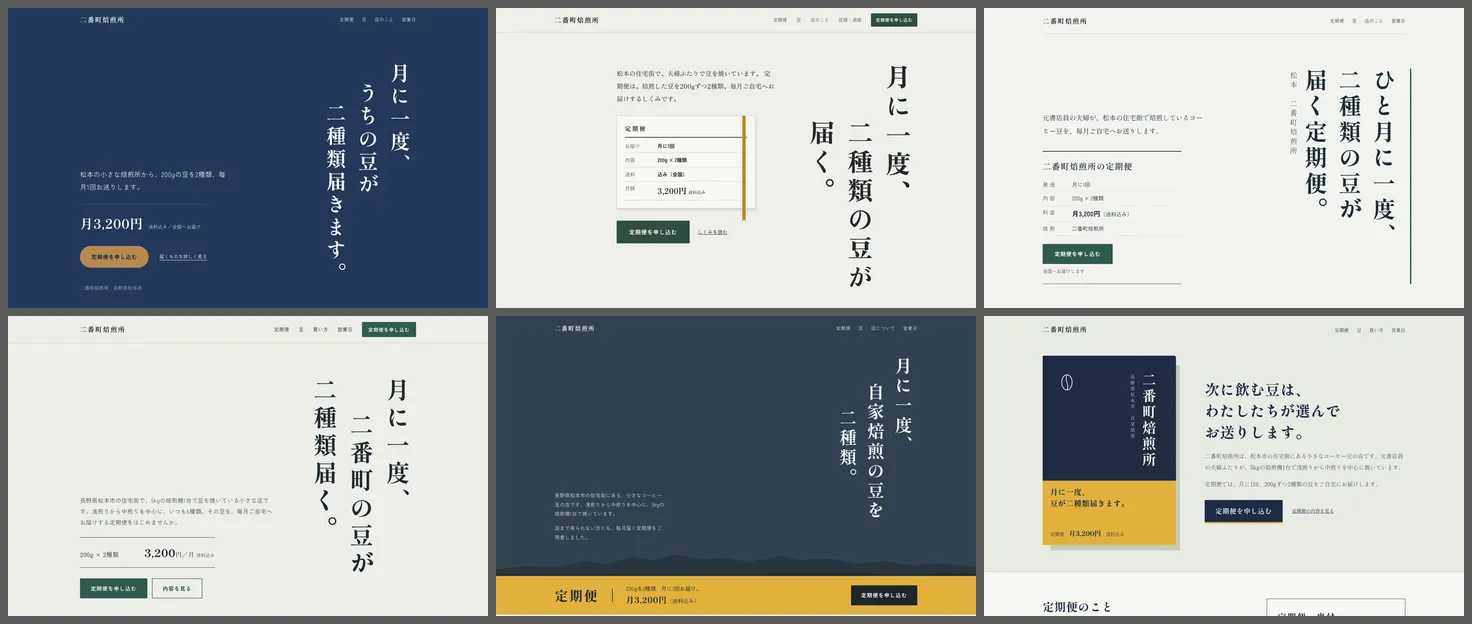This screenshot has height=624, width=1472.
Task: Click the 二番町焙煎所 logo in the navy blue mockup
Action: (103, 20)
